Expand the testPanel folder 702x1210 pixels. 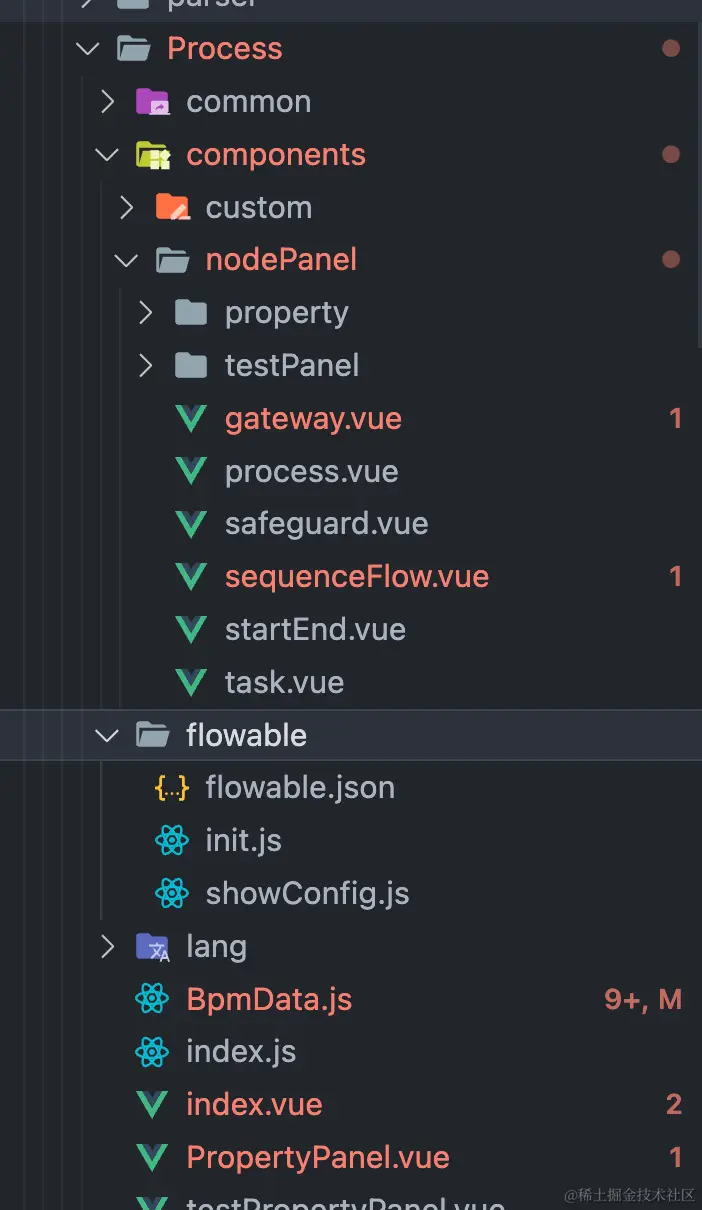point(146,365)
